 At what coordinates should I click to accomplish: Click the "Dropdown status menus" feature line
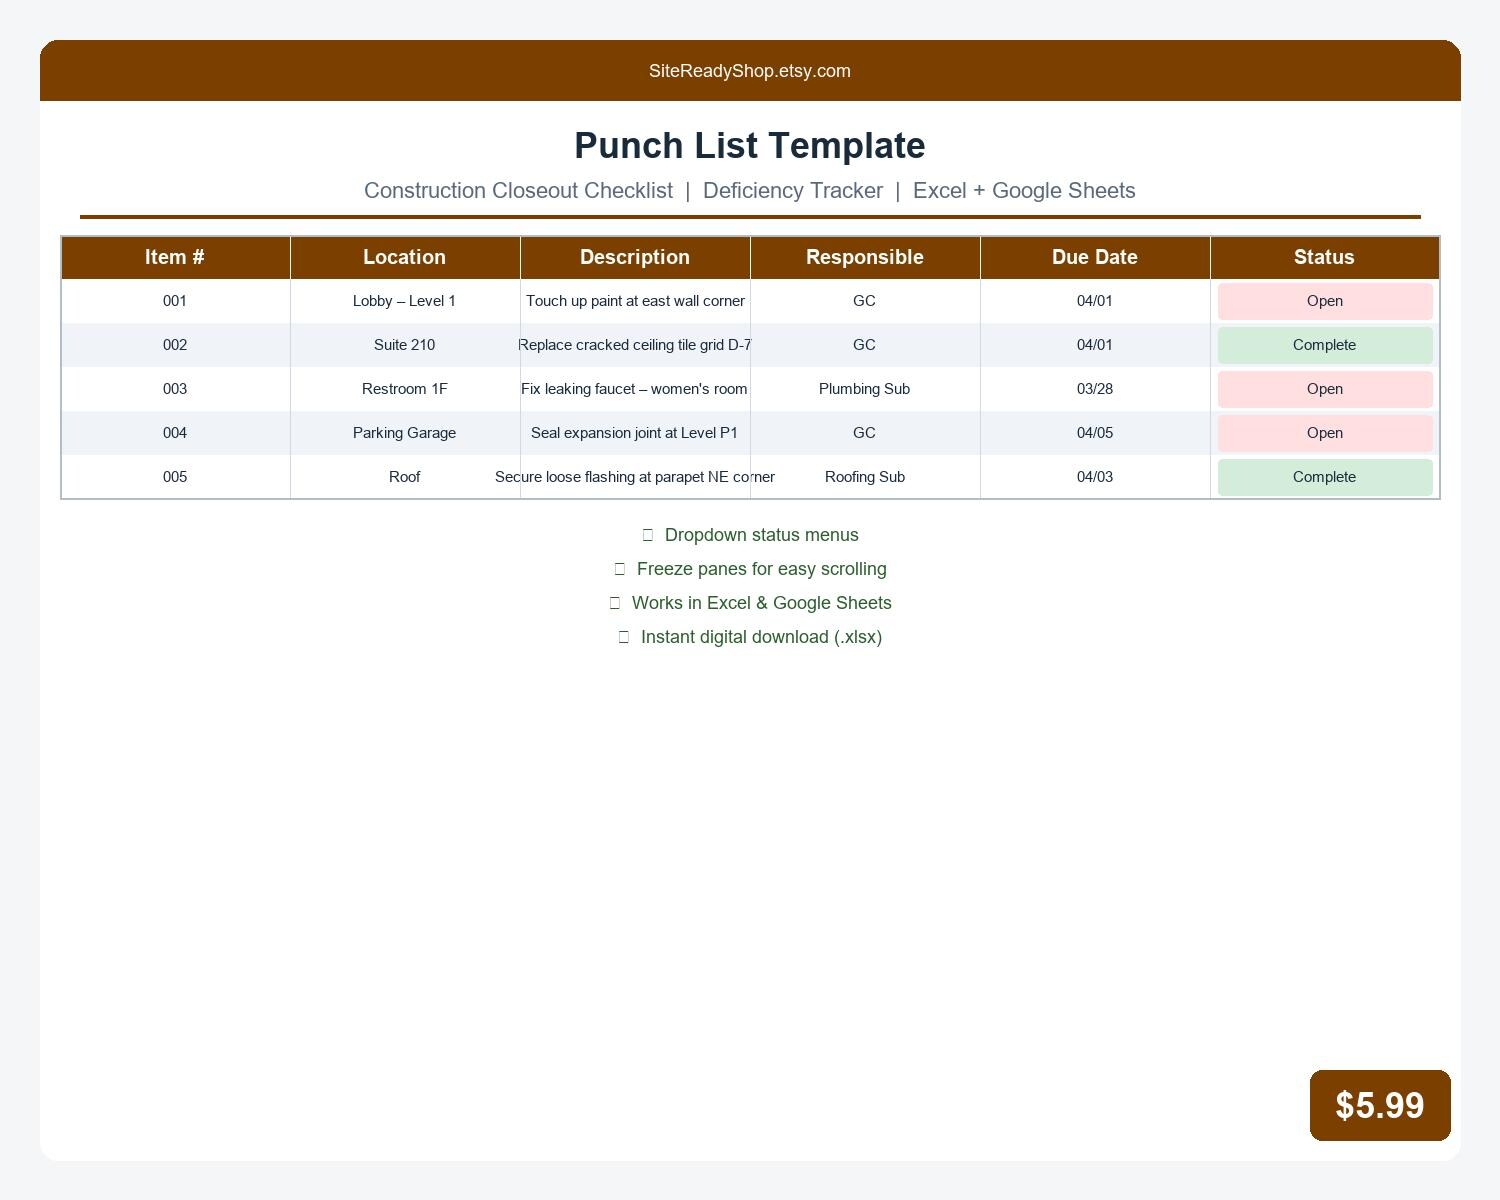pyautogui.click(x=750, y=535)
